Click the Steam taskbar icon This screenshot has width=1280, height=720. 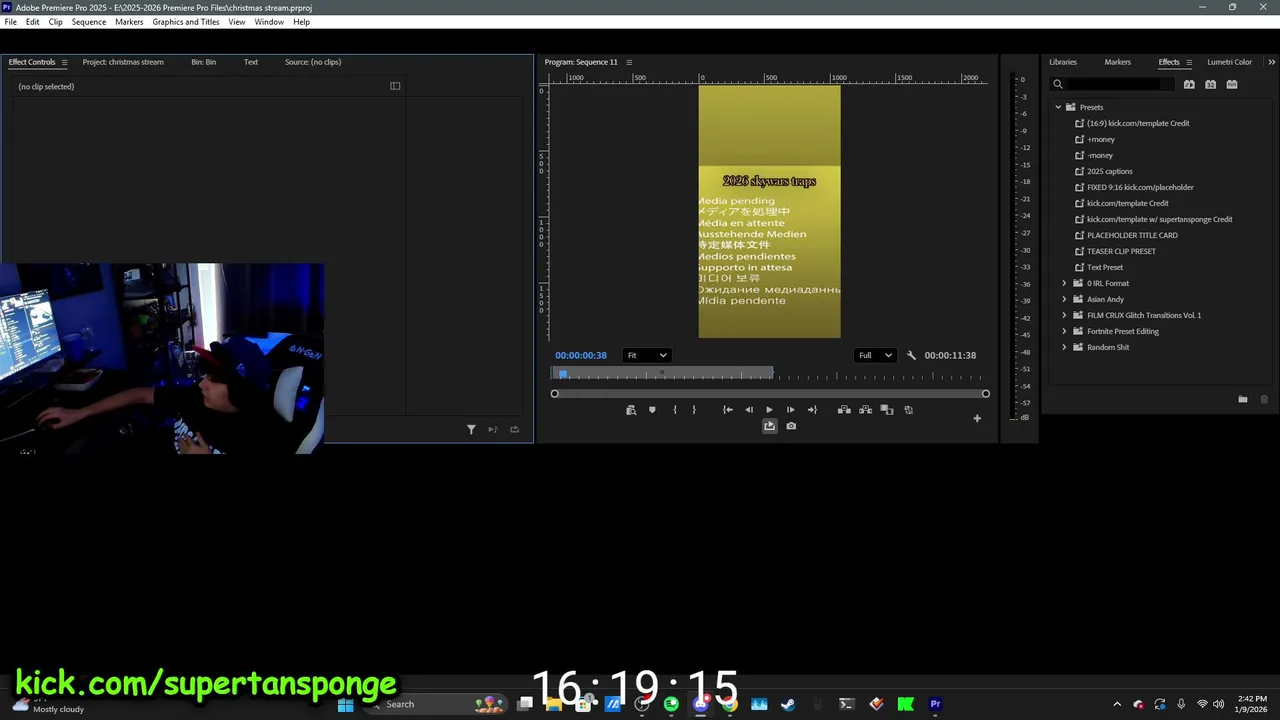tap(788, 704)
